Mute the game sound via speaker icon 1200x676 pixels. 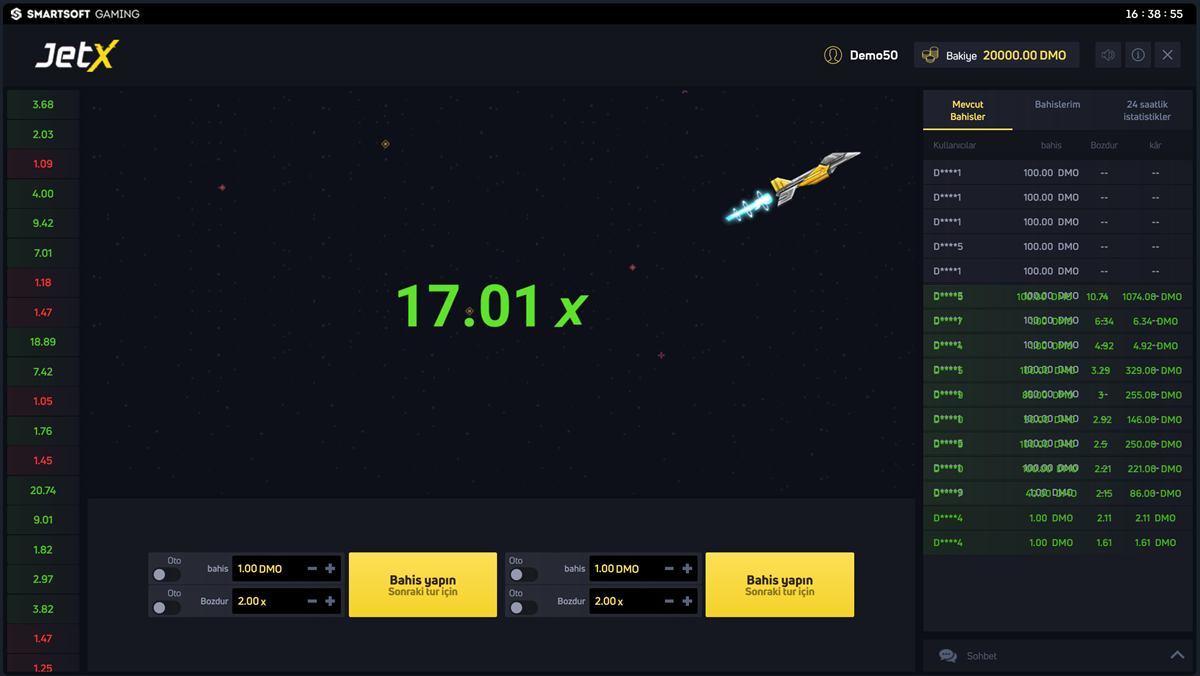1107,55
